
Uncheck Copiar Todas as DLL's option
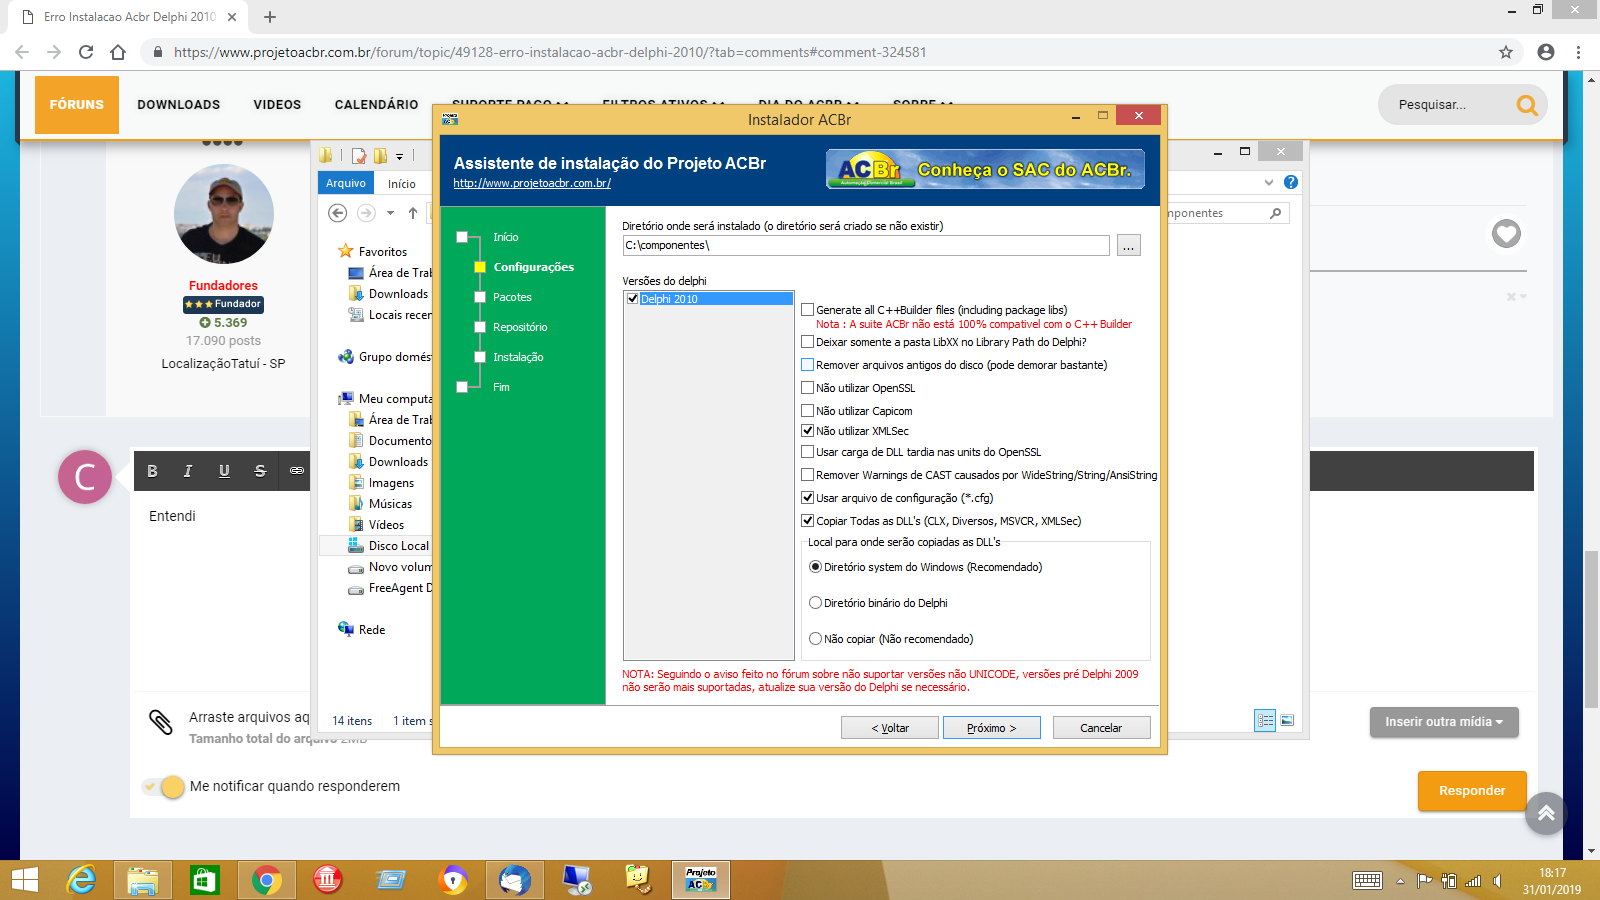click(x=807, y=521)
